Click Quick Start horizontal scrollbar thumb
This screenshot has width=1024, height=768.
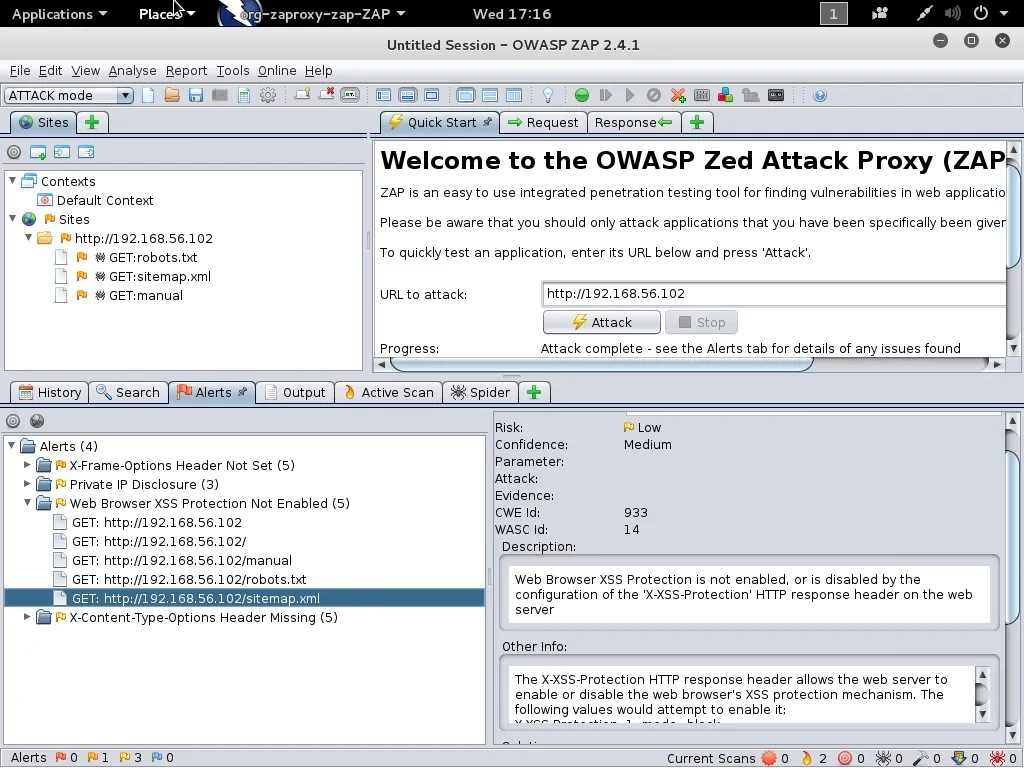(601, 364)
